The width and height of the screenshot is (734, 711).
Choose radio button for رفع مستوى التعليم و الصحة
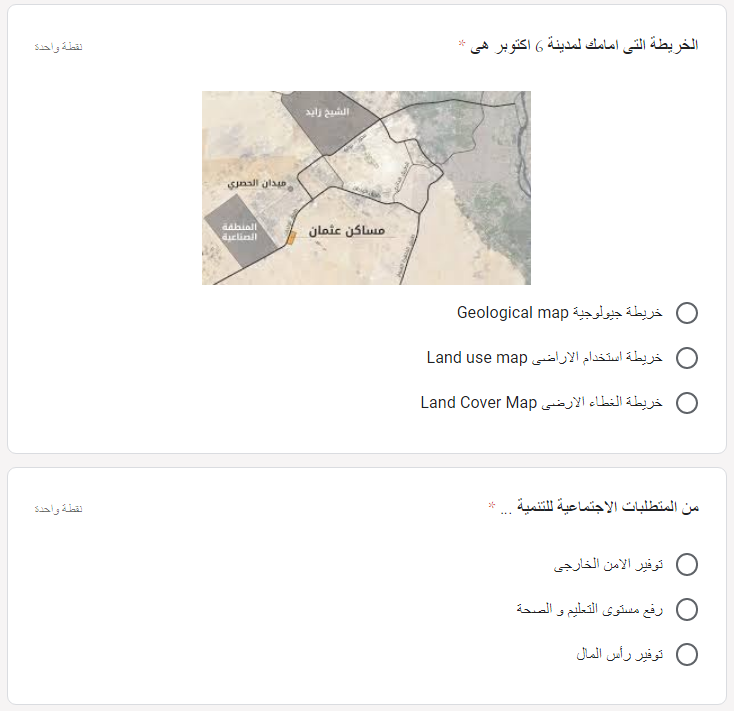click(687, 609)
